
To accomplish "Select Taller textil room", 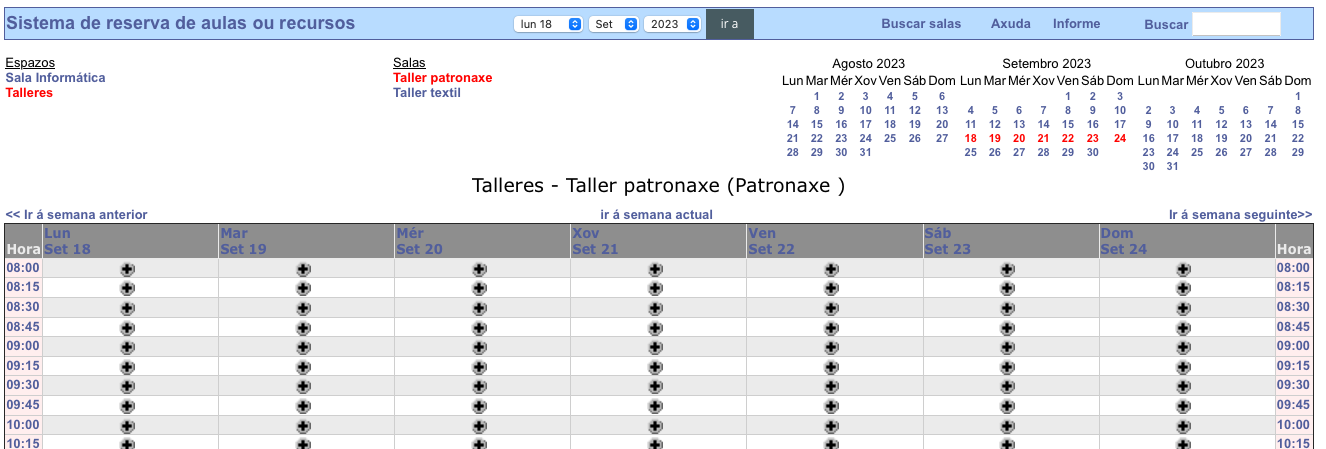I will click(427, 93).
